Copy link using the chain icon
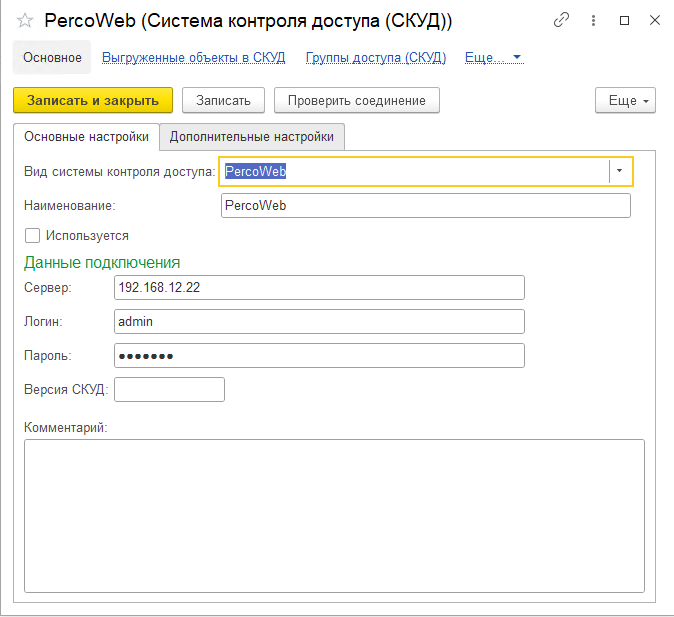 tap(562, 20)
